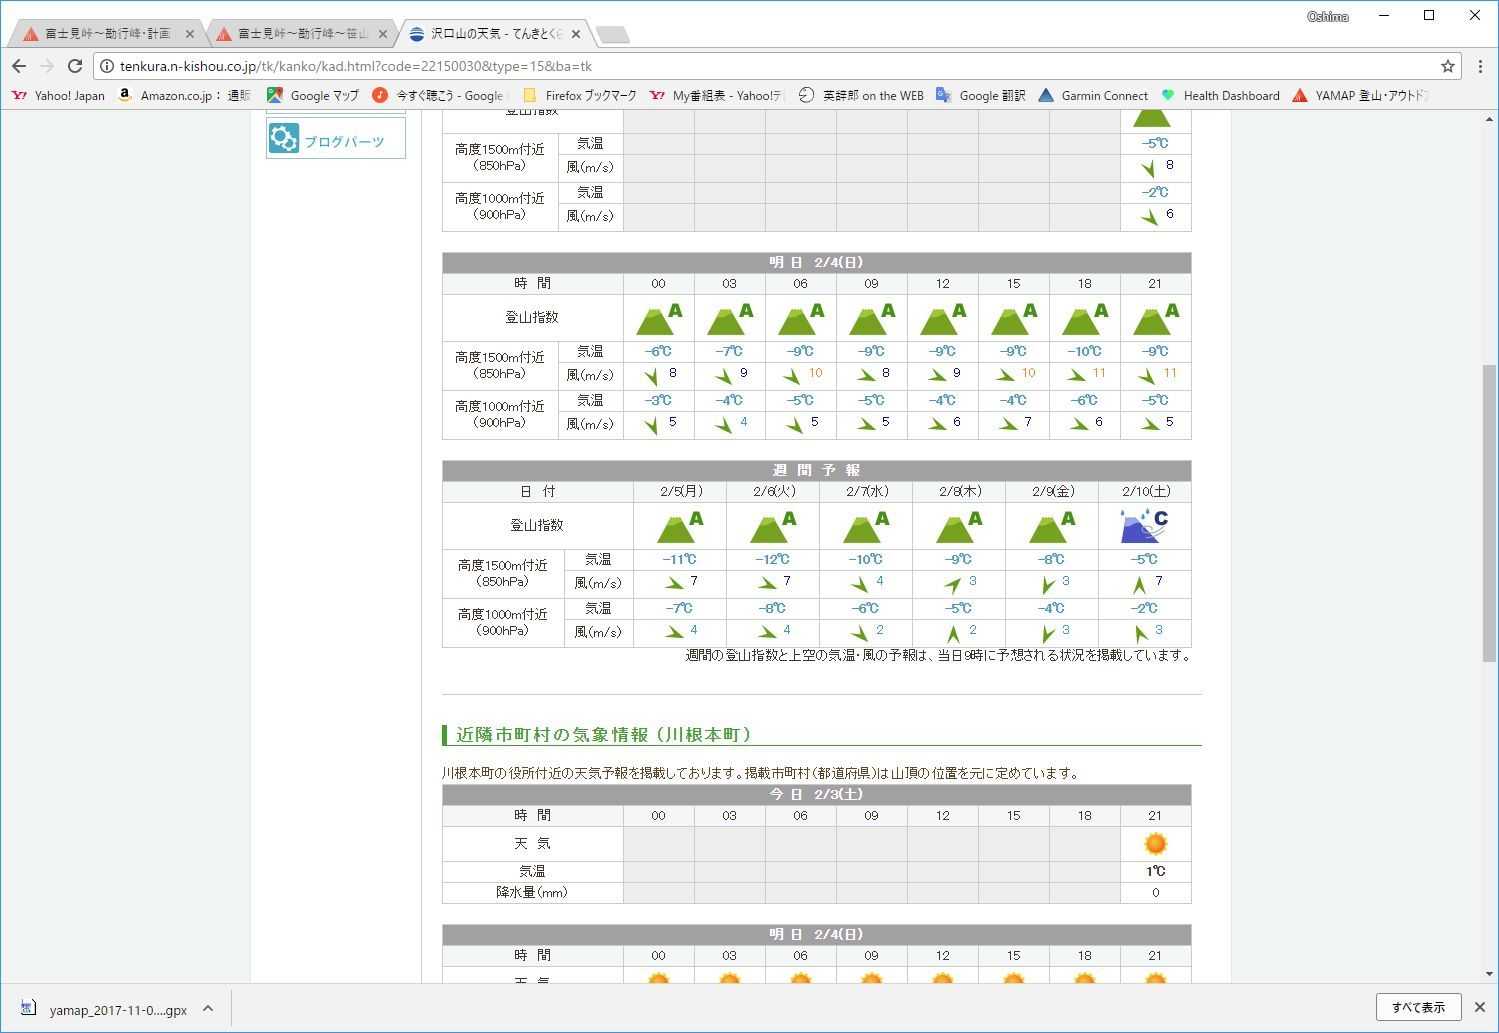1499x1033 pixels.
Task: Click the 2/5(月) A climbing index icon
Action: [679, 525]
